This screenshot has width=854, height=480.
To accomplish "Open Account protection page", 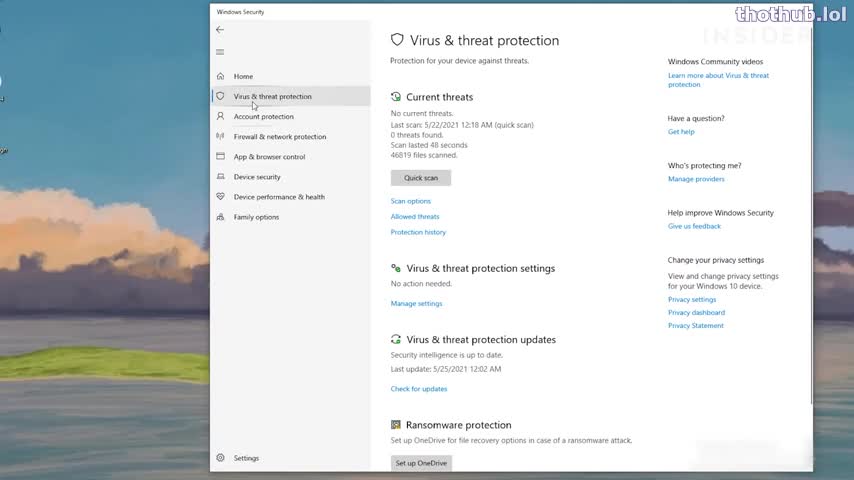I will tap(291, 116).
